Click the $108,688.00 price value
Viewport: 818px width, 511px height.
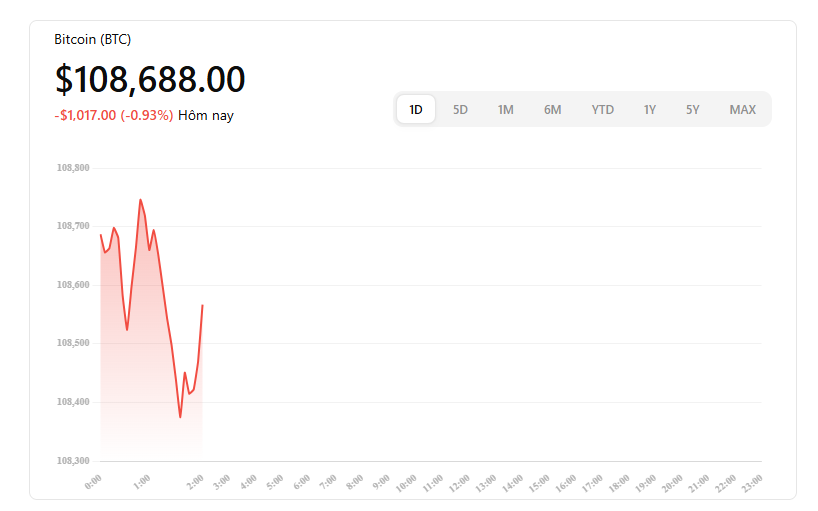point(150,79)
